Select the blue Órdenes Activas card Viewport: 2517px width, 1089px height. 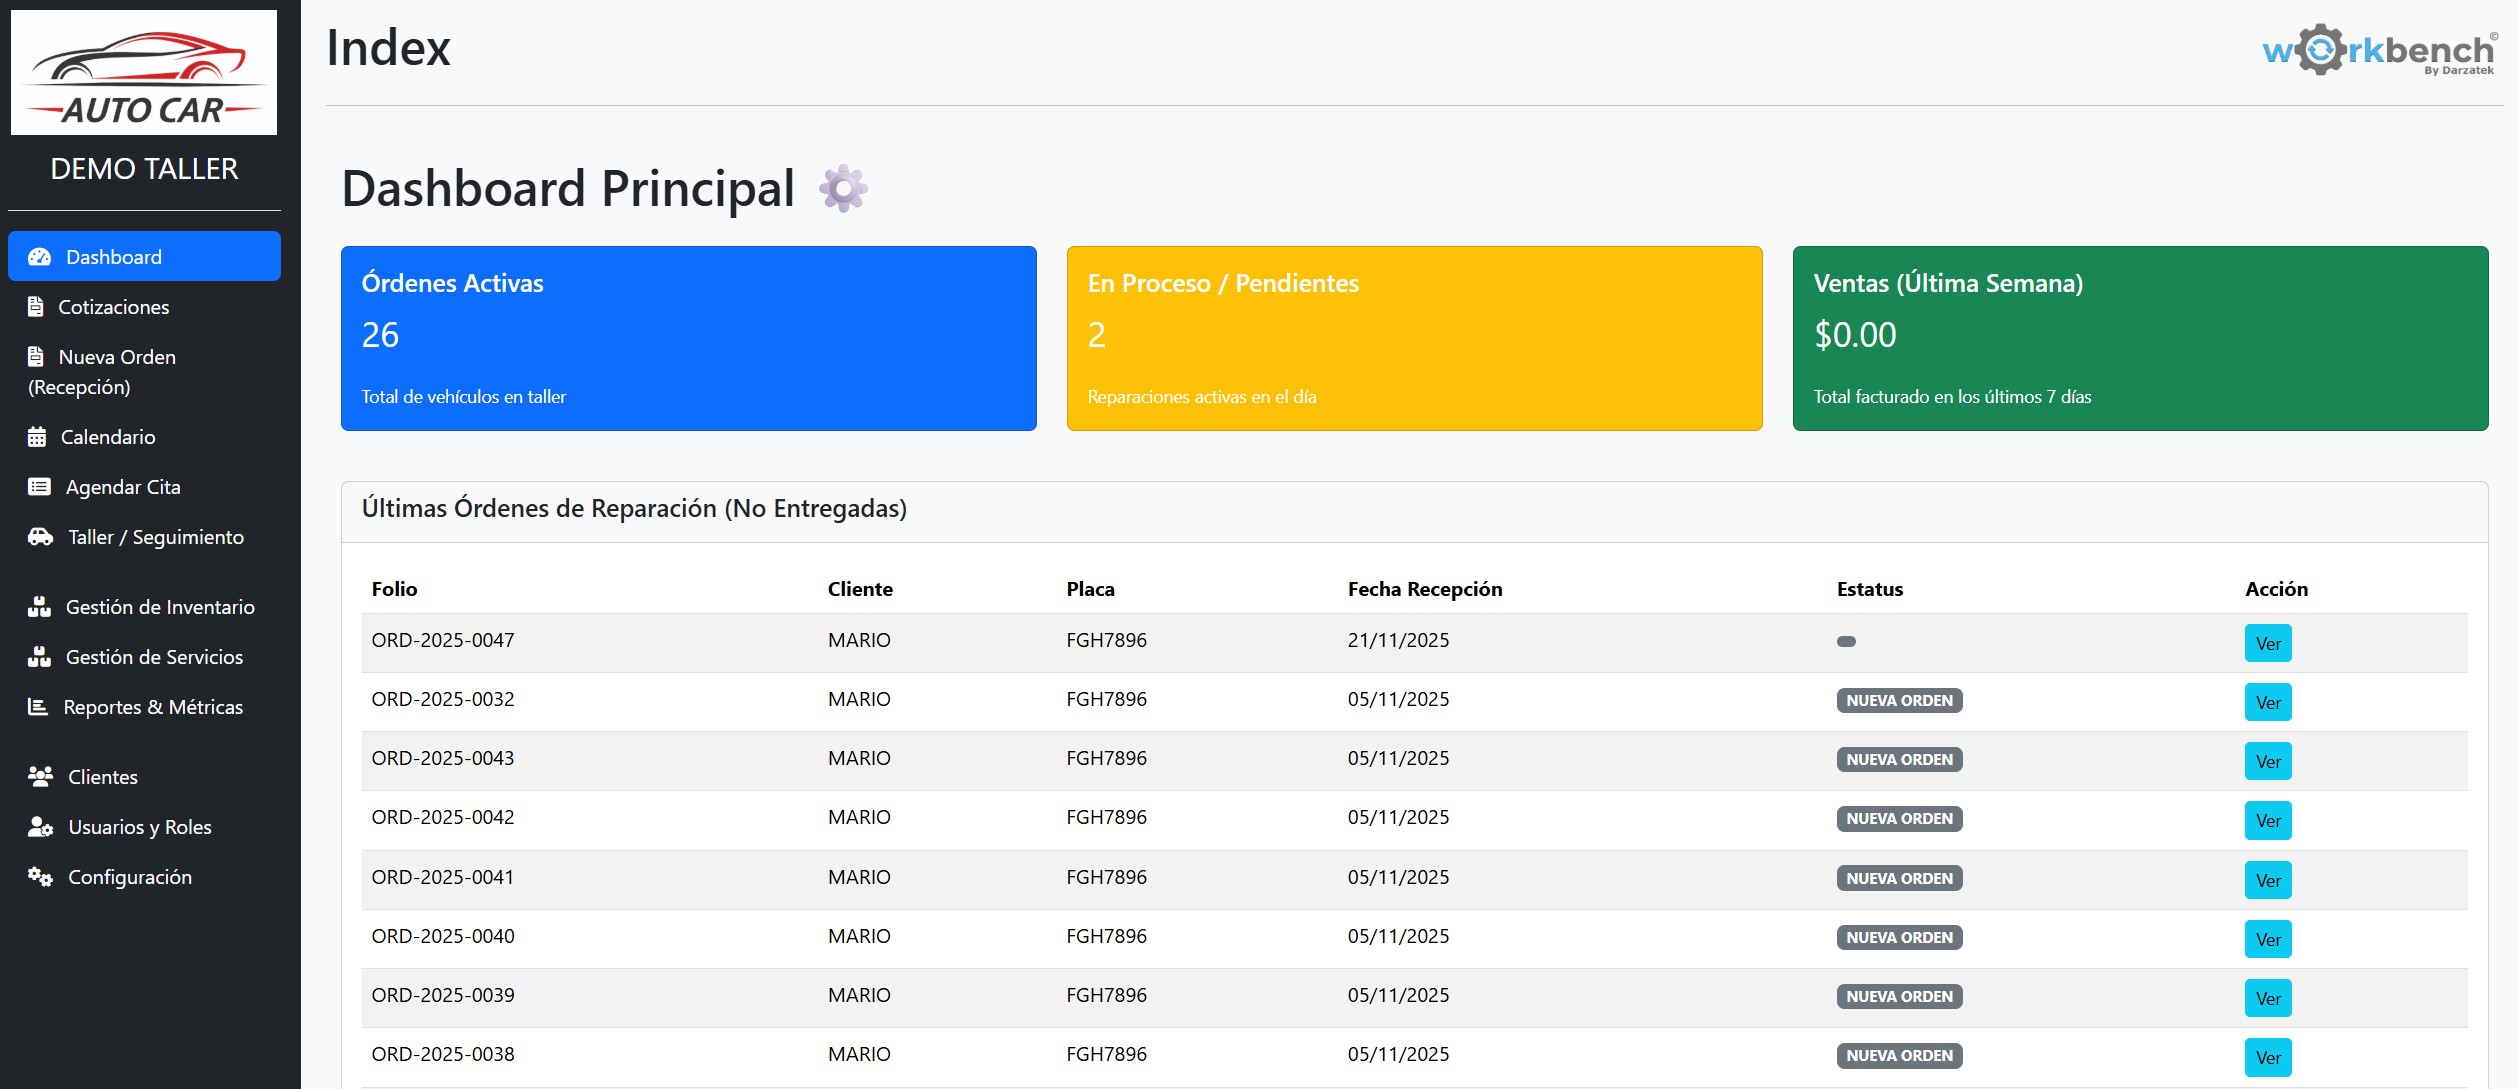click(x=688, y=338)
